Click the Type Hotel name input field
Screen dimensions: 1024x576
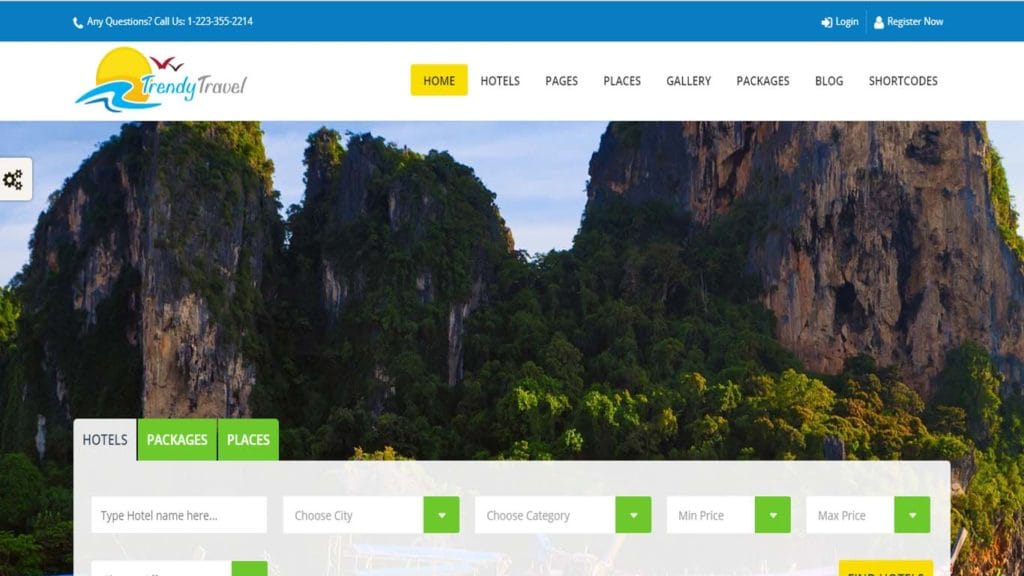pyautogui.click(x=179, y=515)
